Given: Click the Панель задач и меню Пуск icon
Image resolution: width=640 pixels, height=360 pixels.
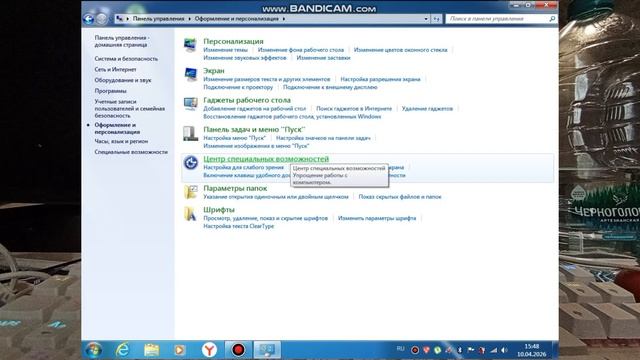Looking at the screenshot, I should pyautogui.click(x=190, y=133).
